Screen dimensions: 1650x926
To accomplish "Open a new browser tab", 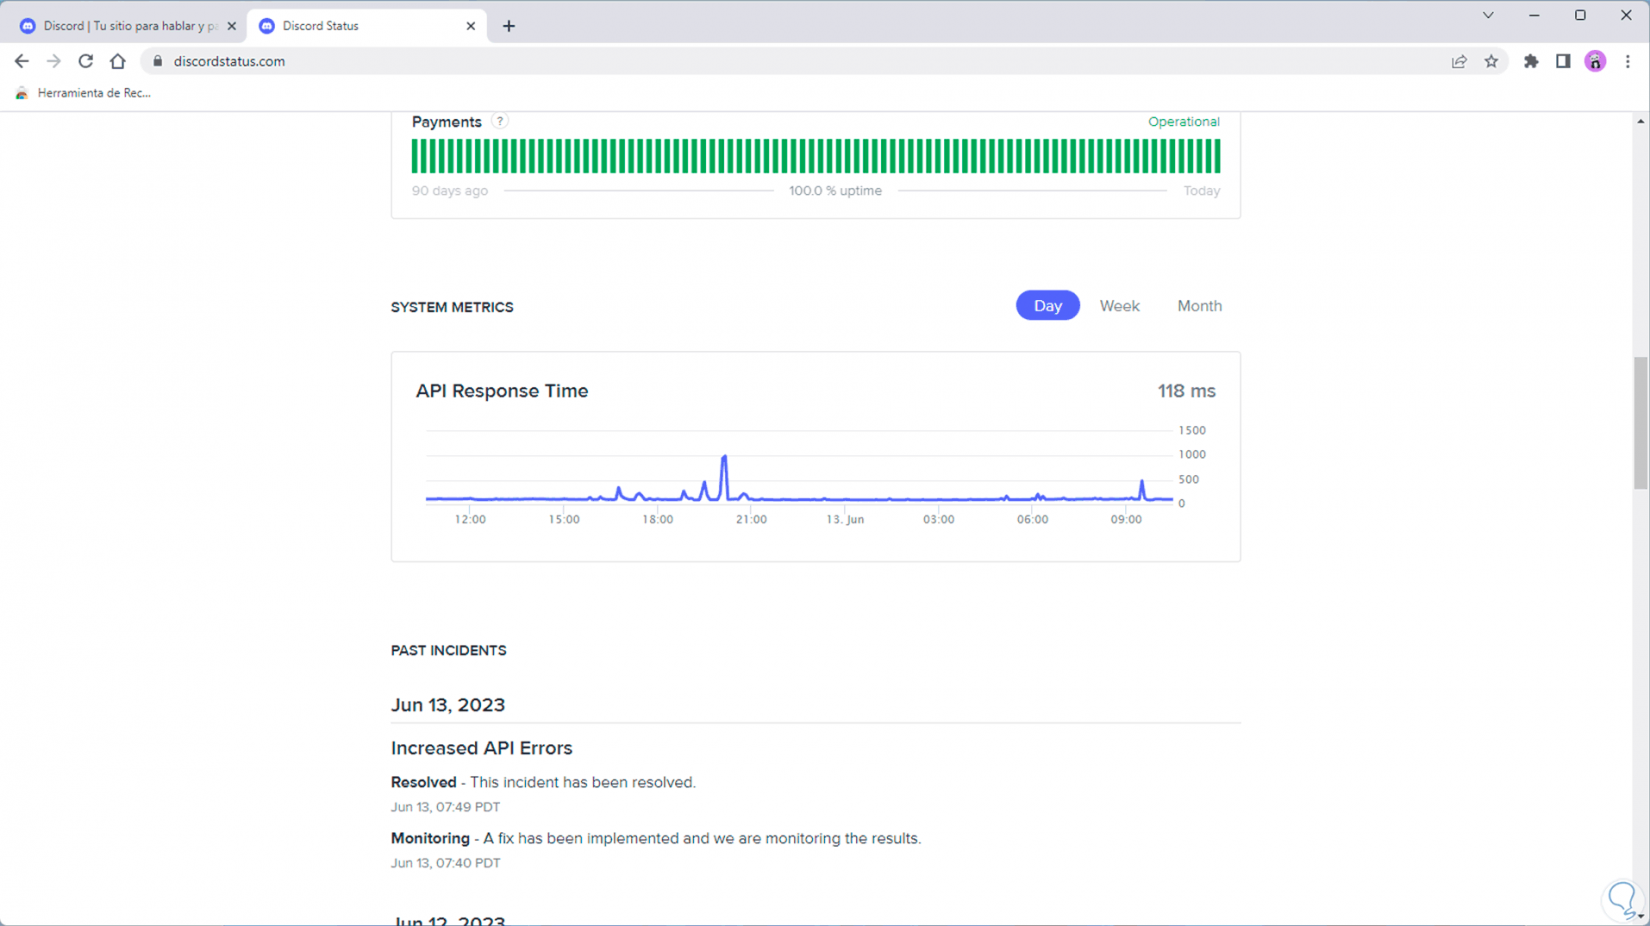I will pos(509,26).
